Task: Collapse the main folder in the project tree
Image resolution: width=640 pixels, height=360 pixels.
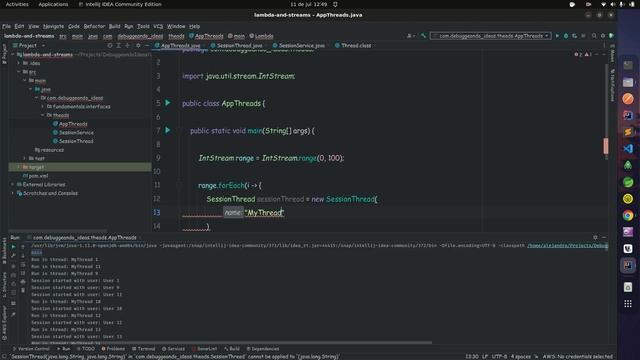Action: (24, 80)
